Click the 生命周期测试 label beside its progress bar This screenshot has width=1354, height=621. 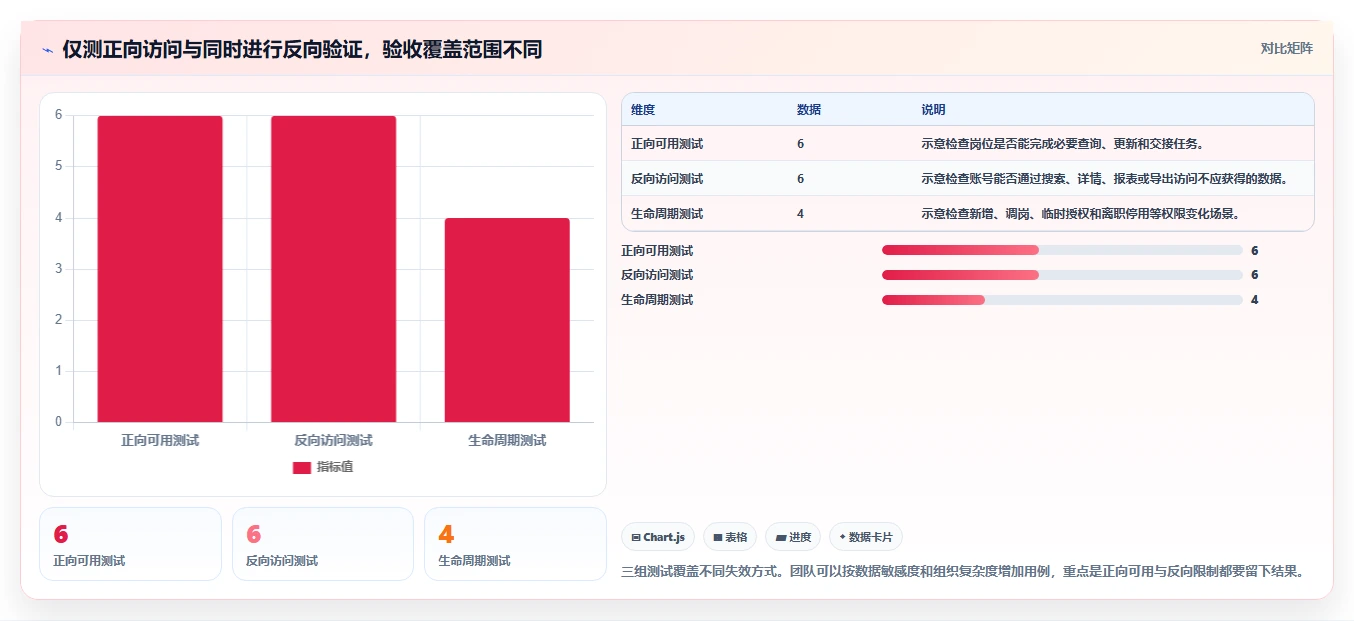[x=657, y=300]
